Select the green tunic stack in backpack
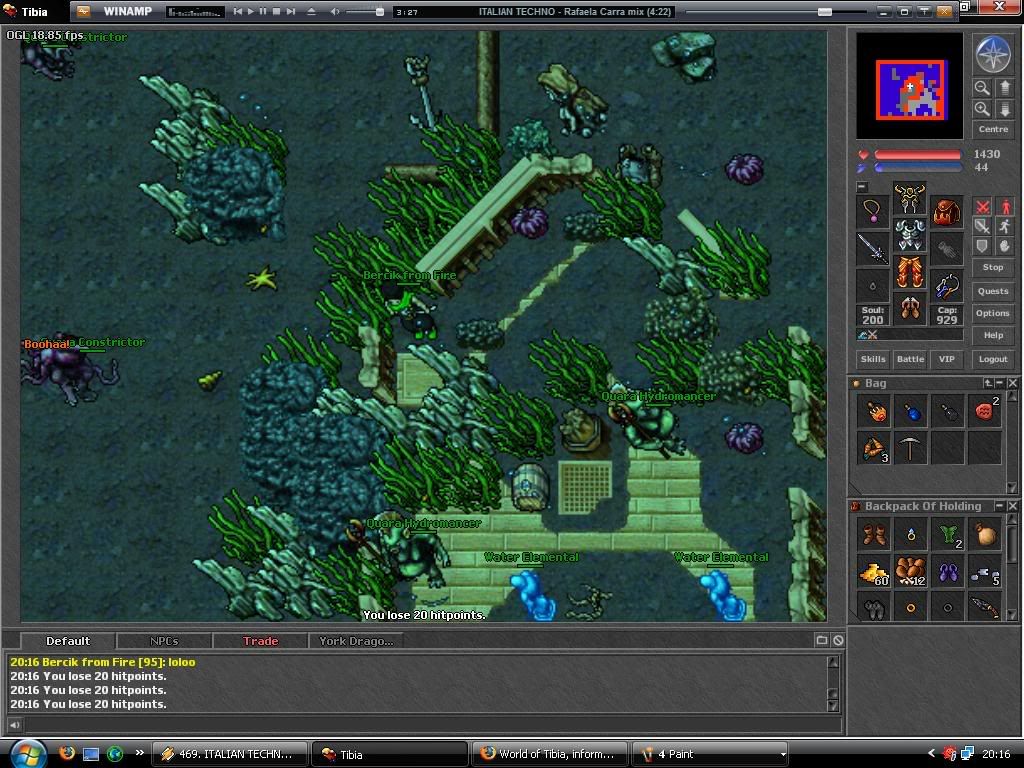Image resolution: width=1024 pixels, height=768 pixels. [948, 535]
